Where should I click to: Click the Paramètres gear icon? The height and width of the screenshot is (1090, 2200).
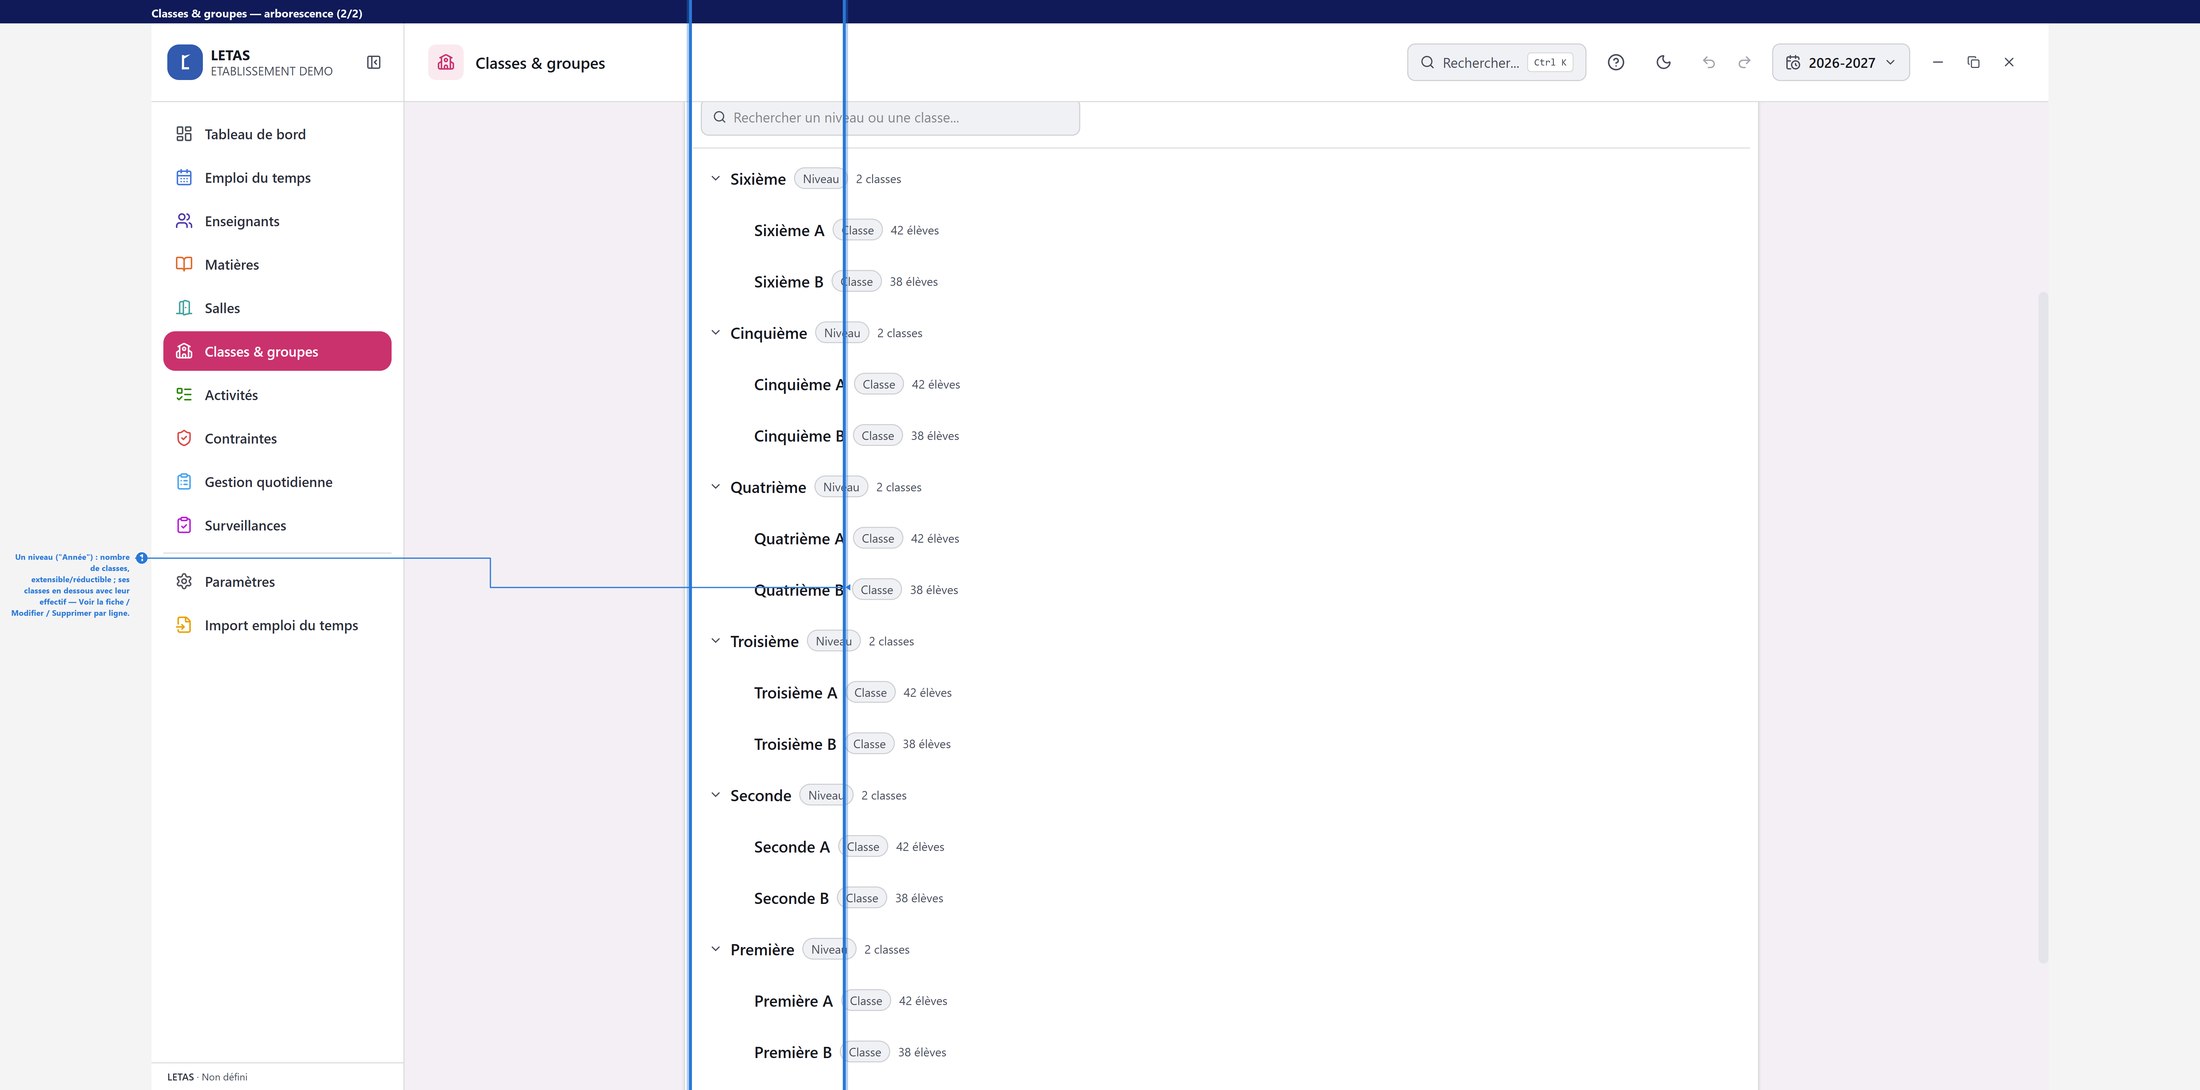[x=184, y=582]
